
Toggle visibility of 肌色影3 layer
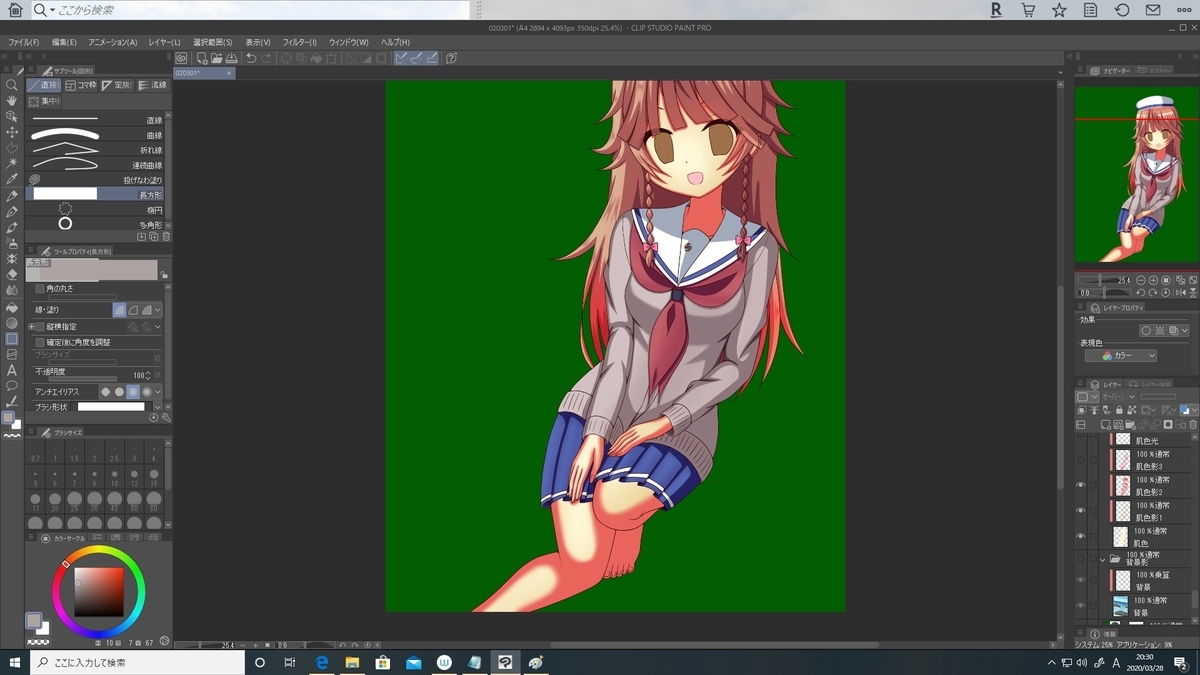pyautogui.click(x=1080, y=460)
